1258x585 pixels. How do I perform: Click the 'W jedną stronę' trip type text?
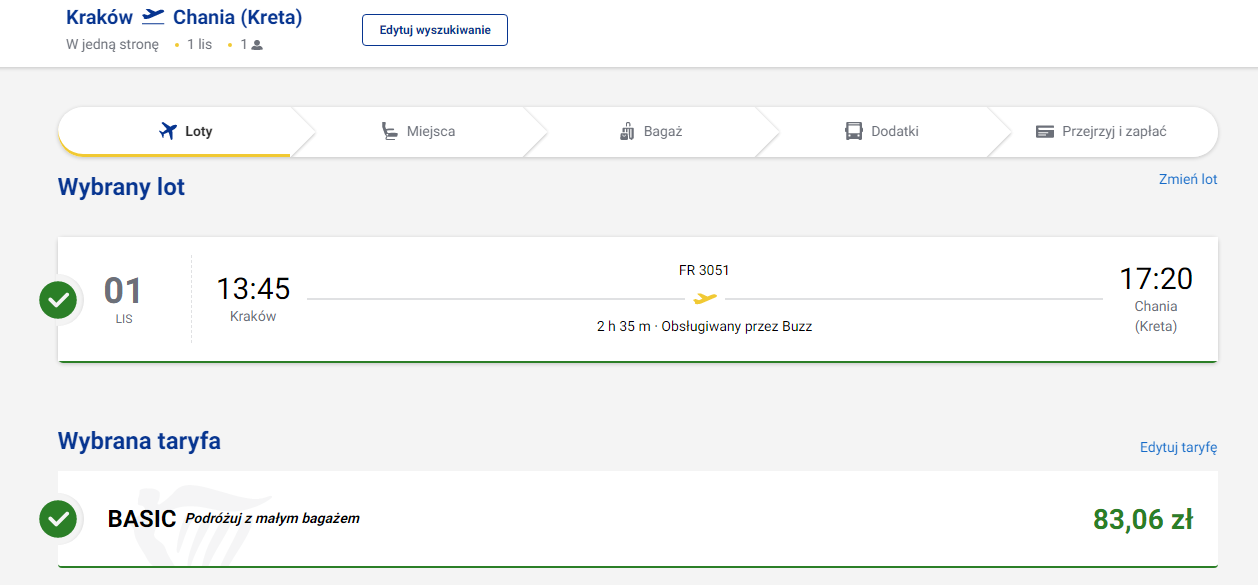[x=112, y=45]
